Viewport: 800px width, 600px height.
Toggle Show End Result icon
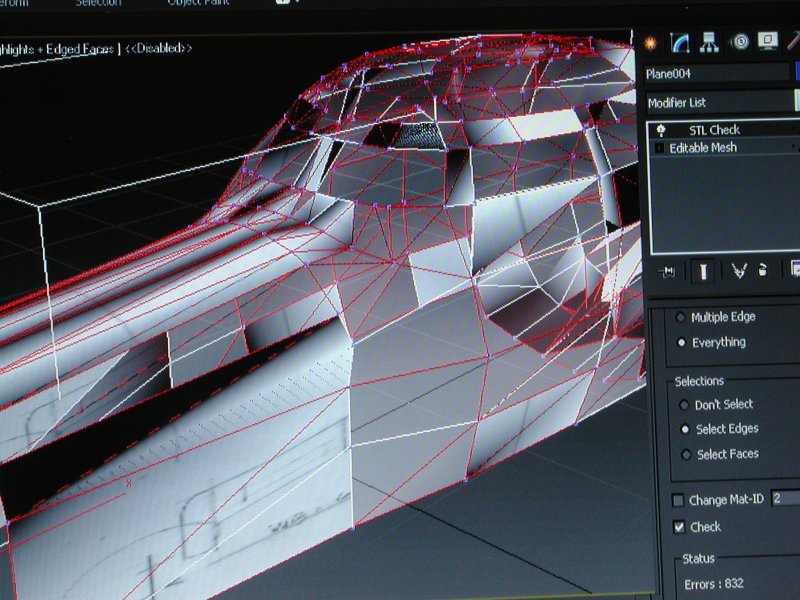pyautogui.click(x=705, y=271)
